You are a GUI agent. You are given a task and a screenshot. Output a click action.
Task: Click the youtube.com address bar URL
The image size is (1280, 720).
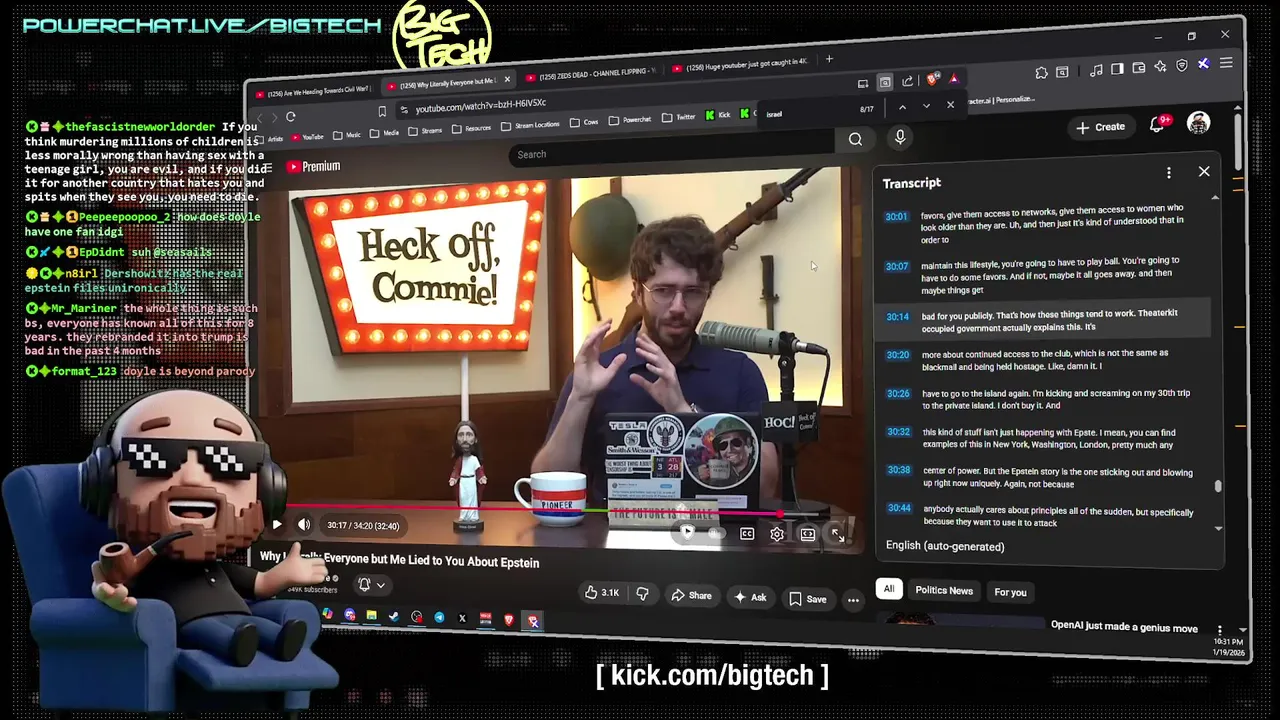click(x=481, y=105)
